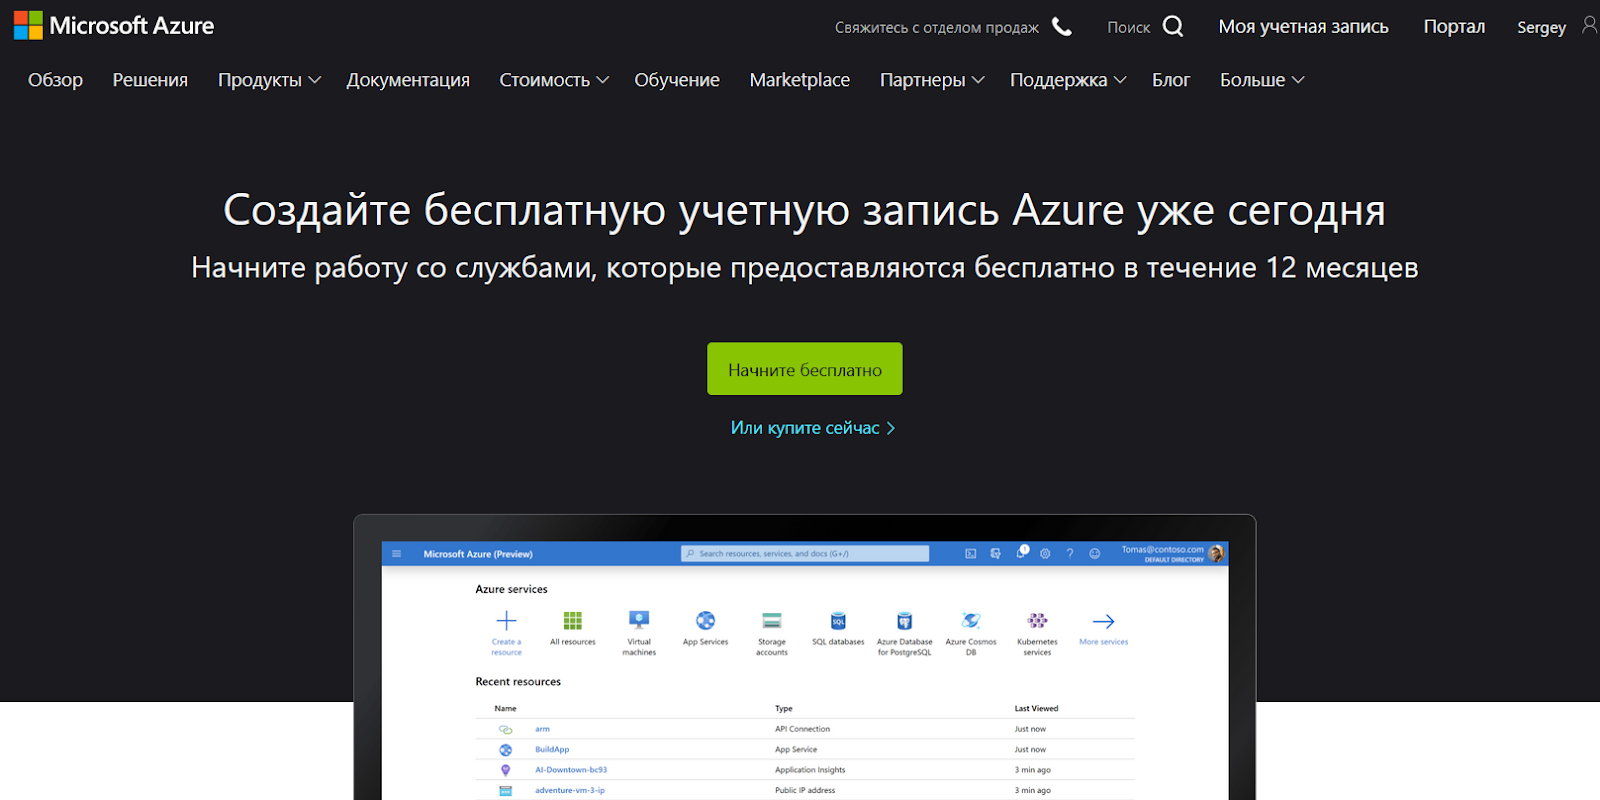Click the arm row icon in preview
1600x800 pixels.
pos(505,730)
